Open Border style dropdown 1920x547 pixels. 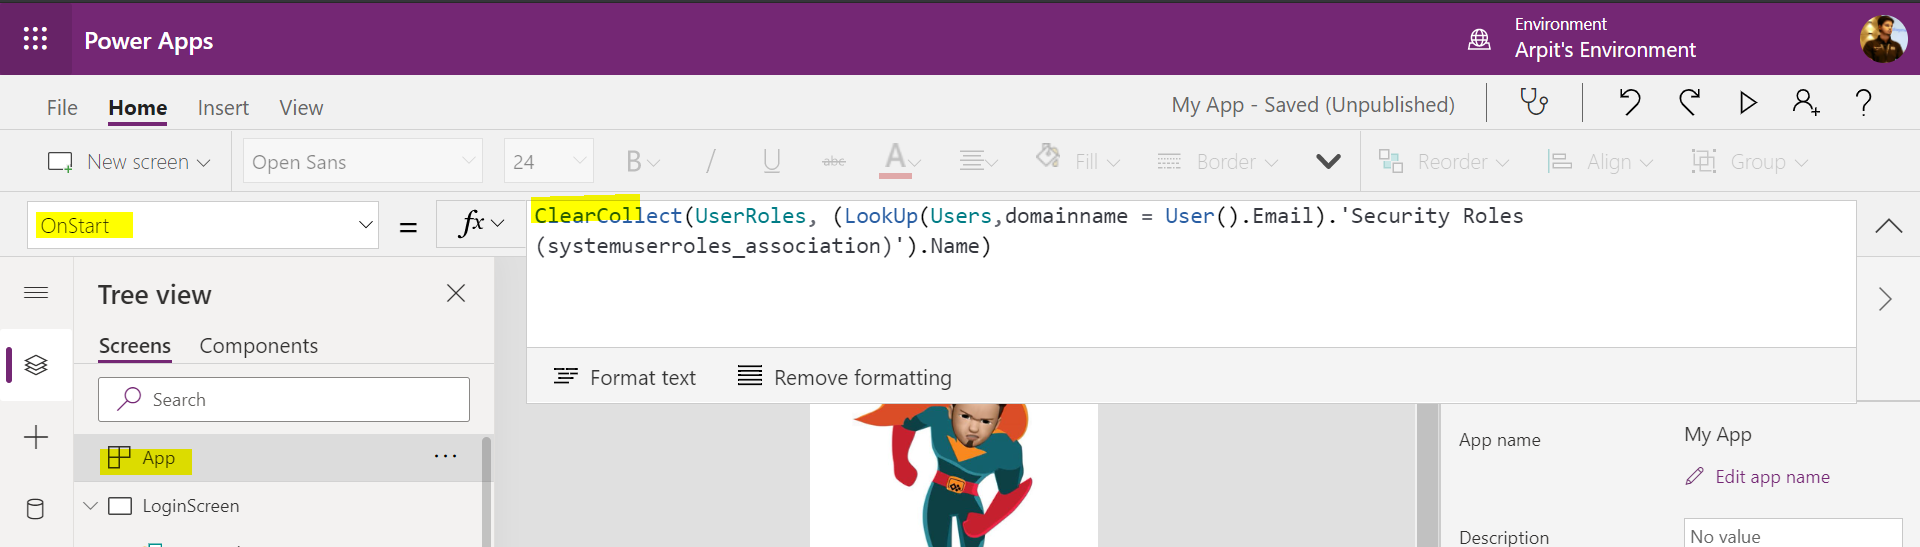tap(1217, 161)
